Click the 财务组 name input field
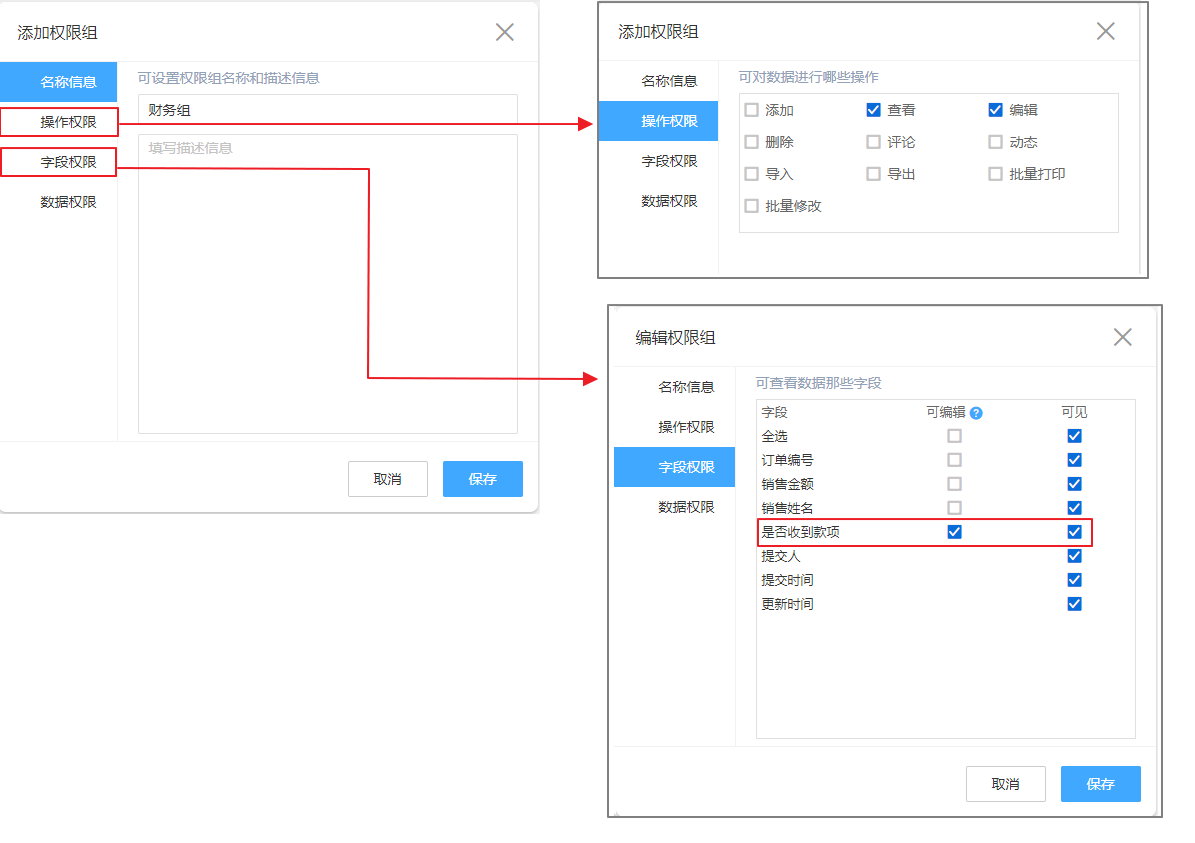The width and height of the screenshot is (1195, 843). tap(327, 110)
